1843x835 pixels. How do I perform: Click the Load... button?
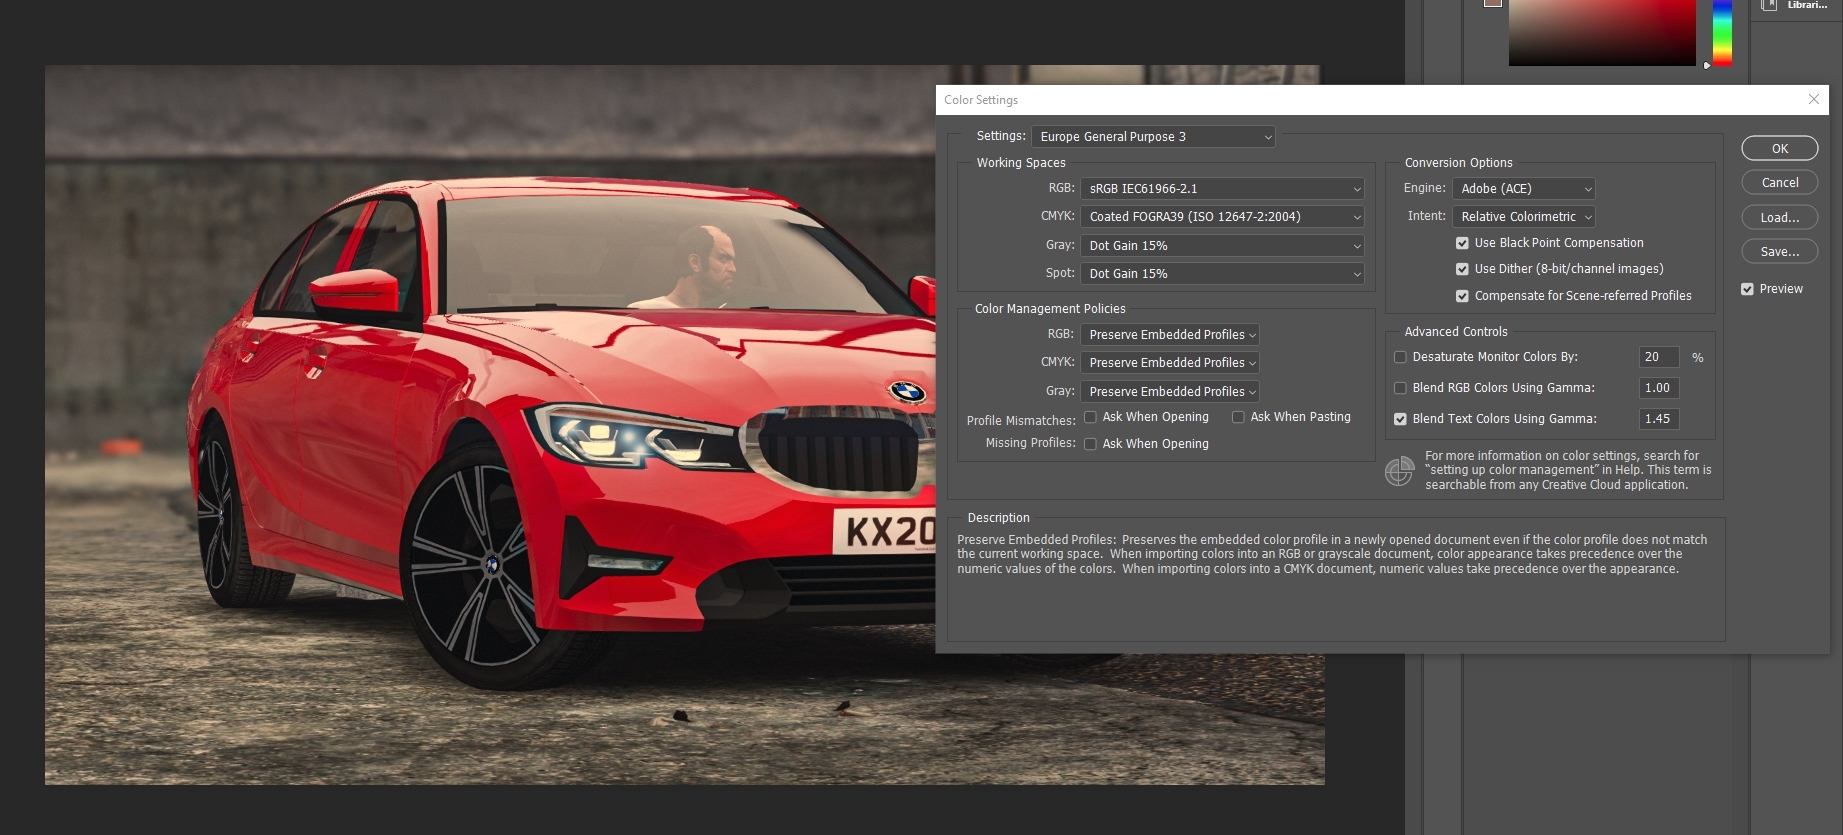pos(1779,217)
